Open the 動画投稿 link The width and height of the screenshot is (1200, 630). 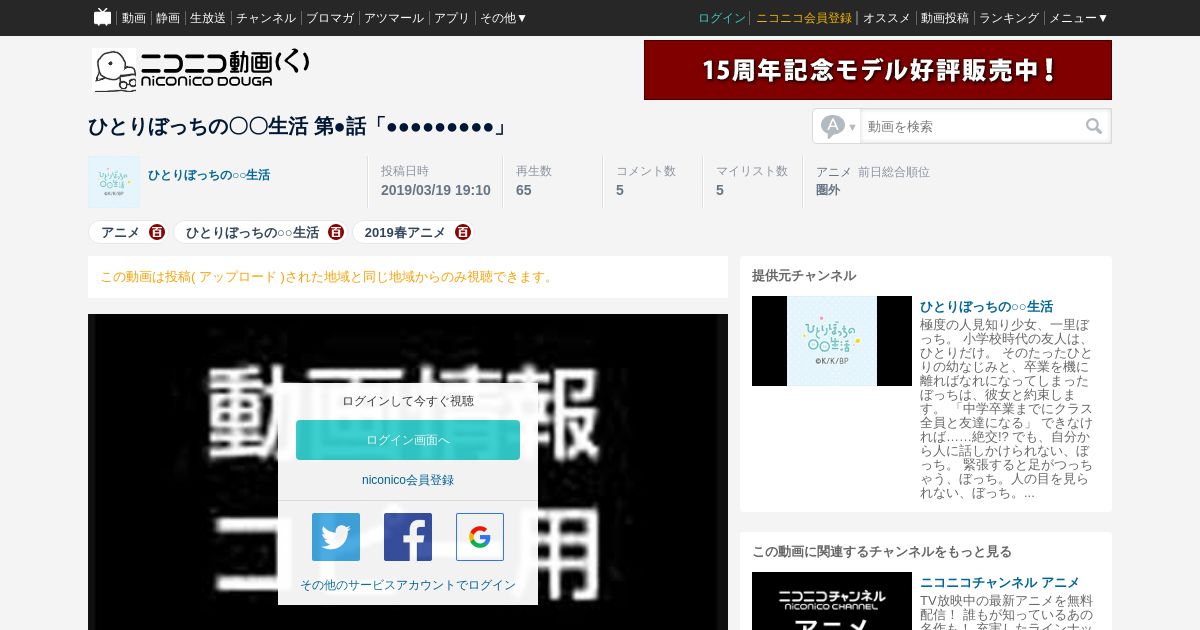click(945, 18)
